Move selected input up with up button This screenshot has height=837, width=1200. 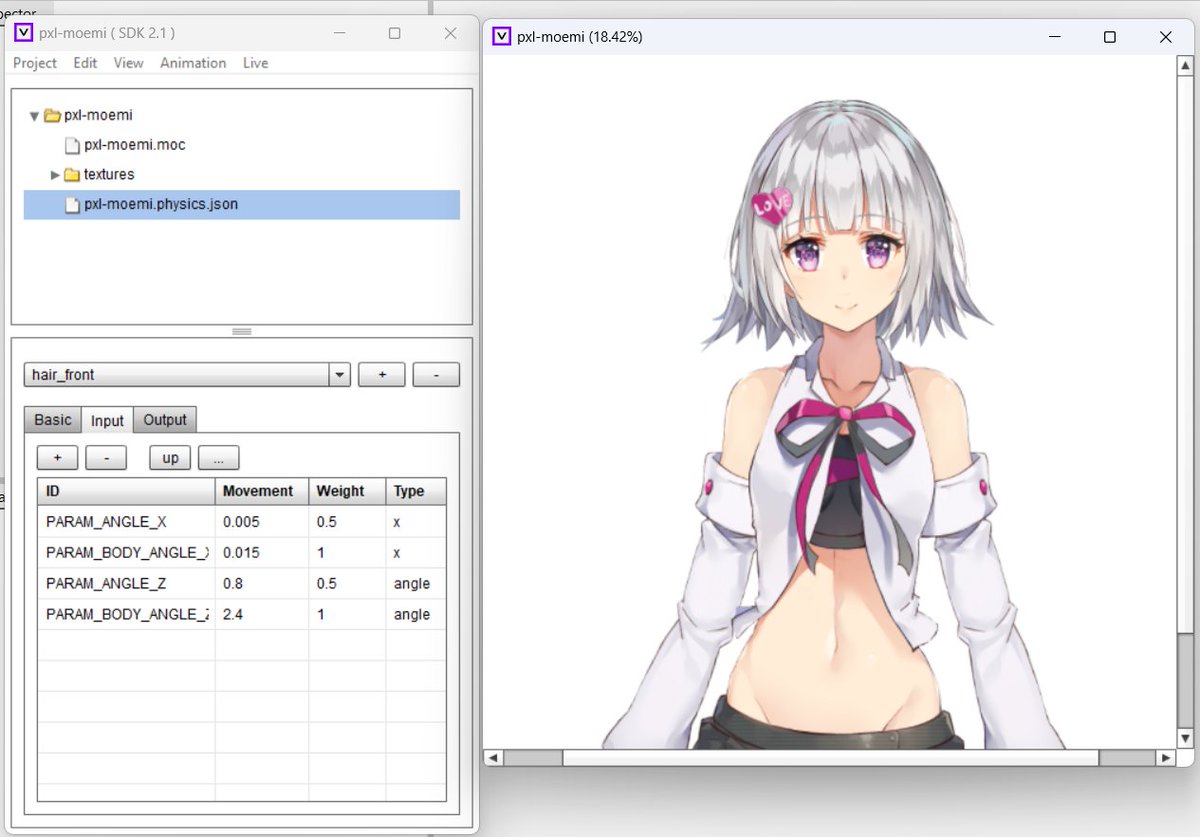coord(169,457)
